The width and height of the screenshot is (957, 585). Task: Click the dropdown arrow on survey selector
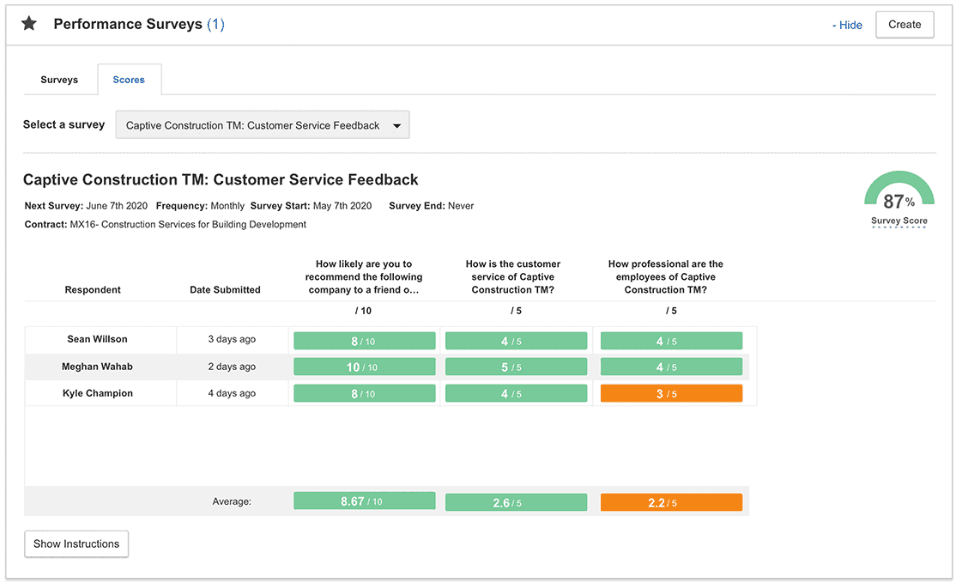point(397,126)
